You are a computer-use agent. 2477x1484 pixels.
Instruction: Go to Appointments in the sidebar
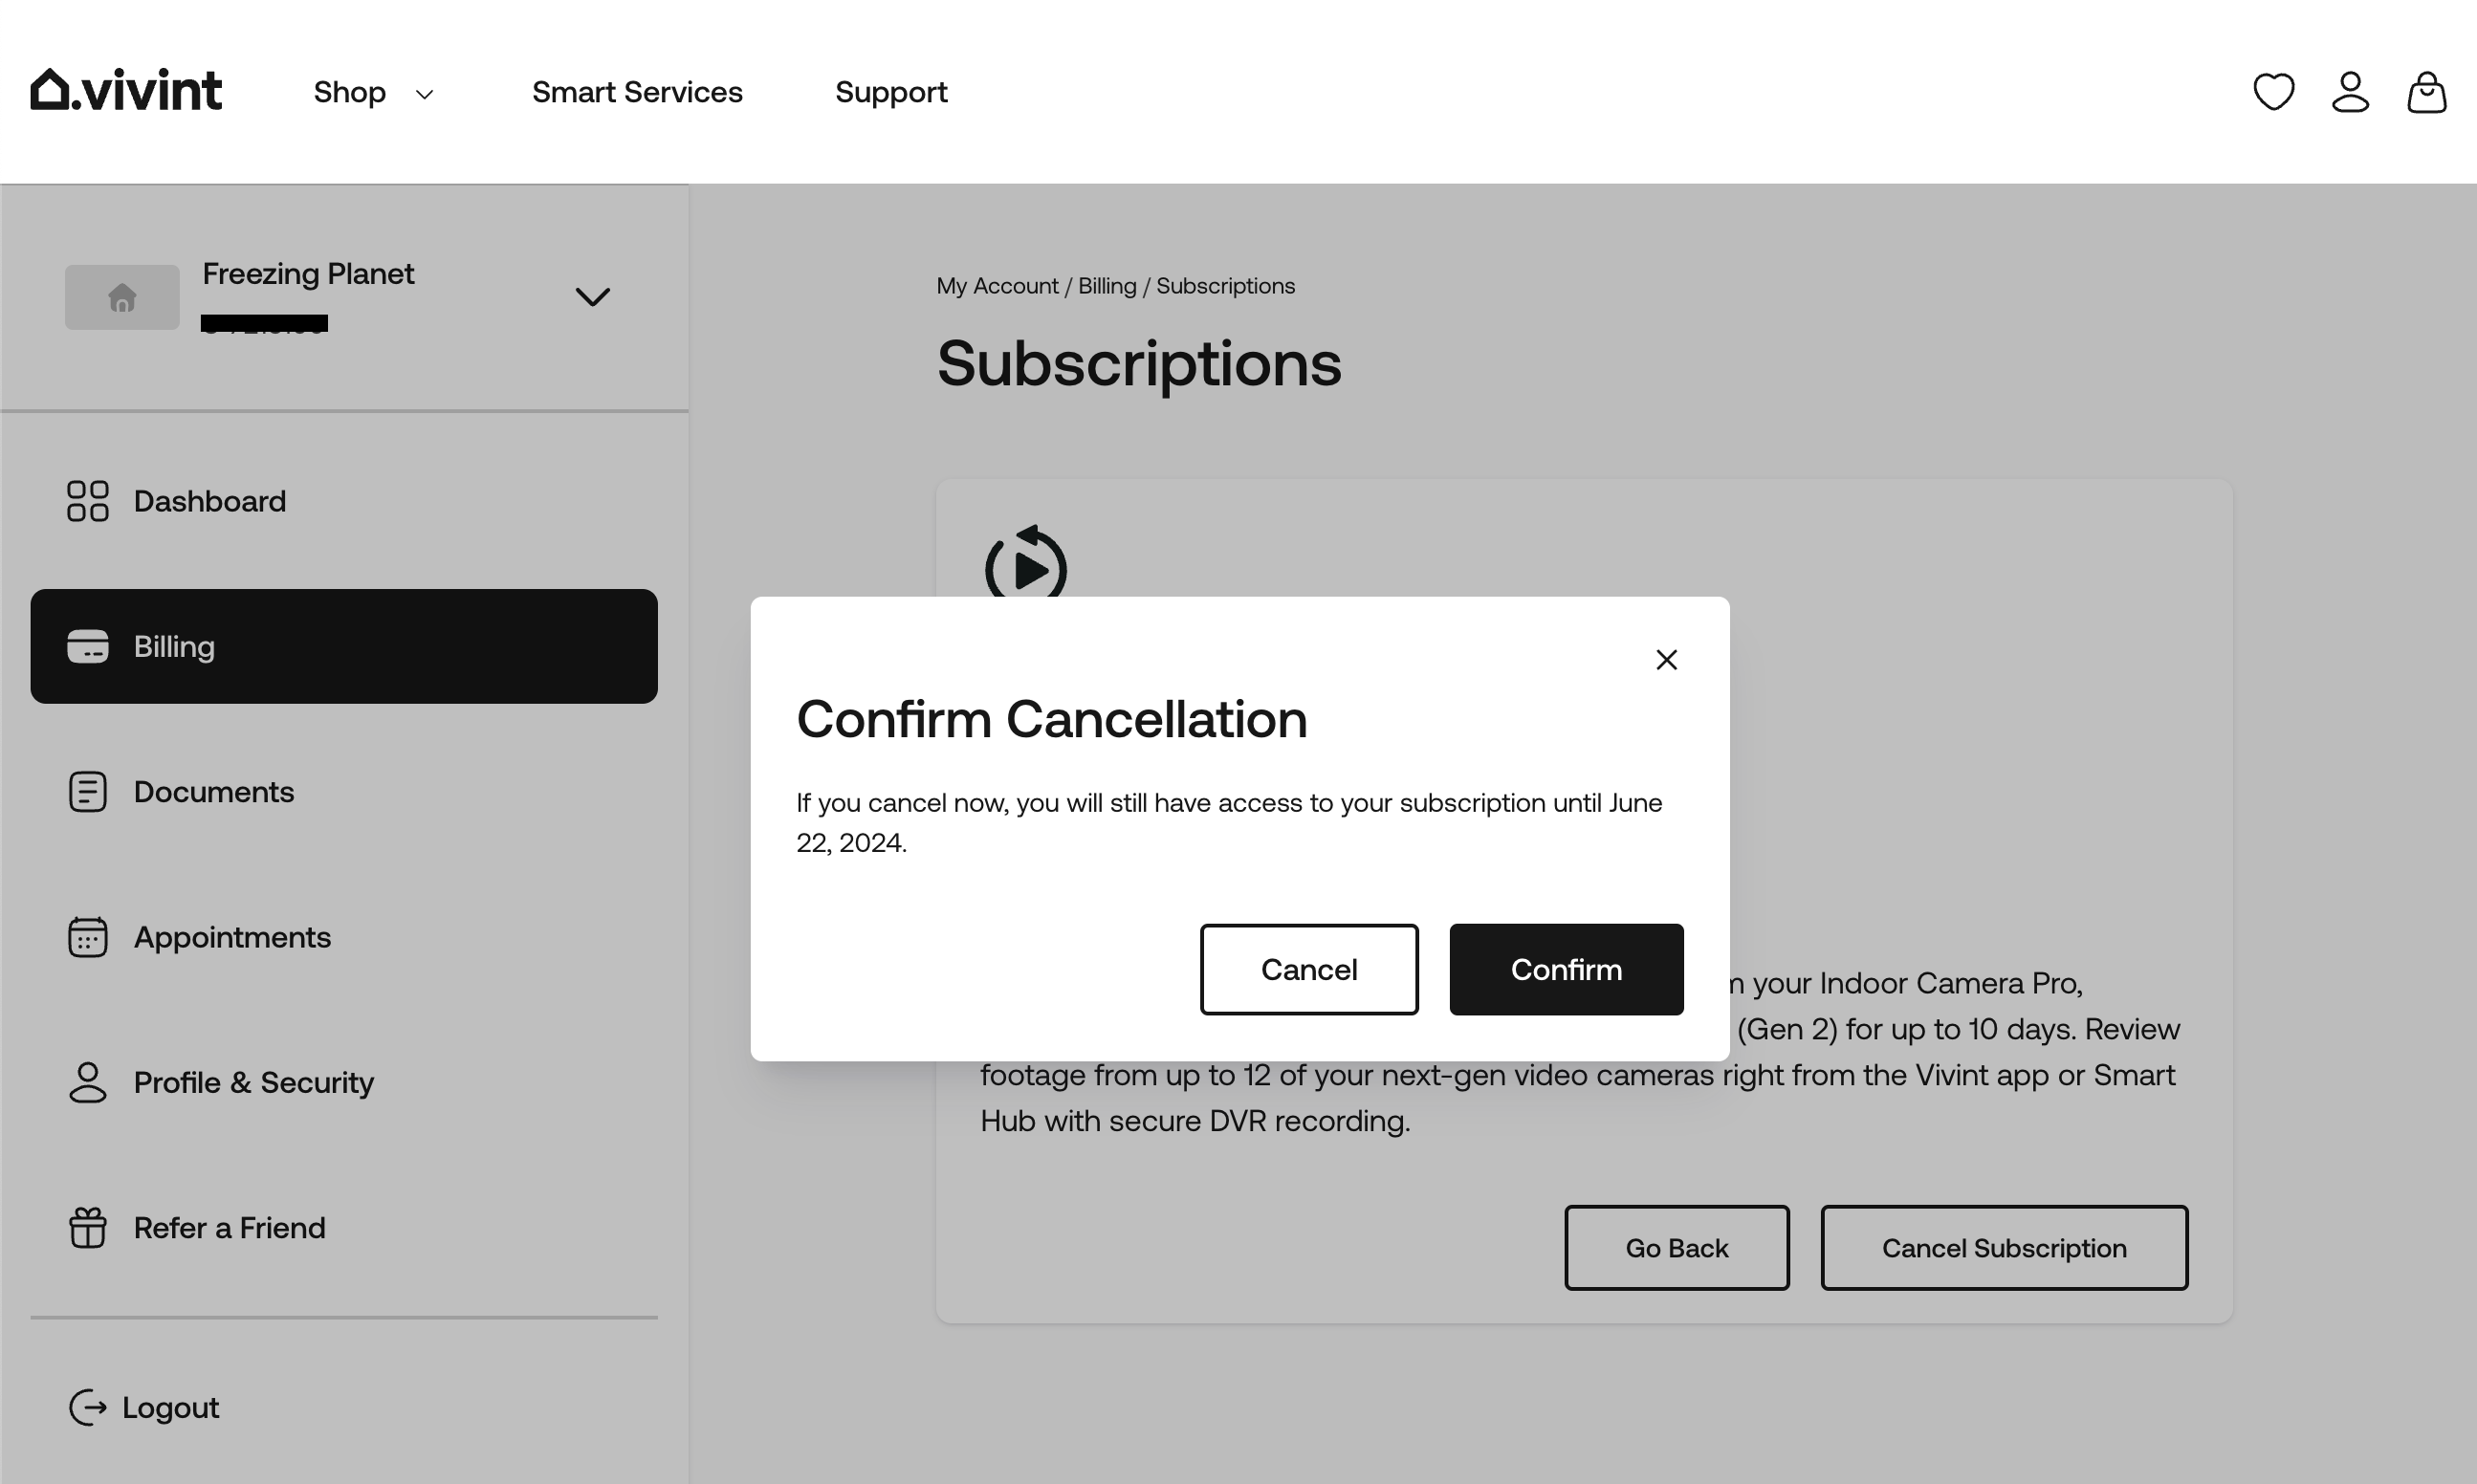point(231,937)
